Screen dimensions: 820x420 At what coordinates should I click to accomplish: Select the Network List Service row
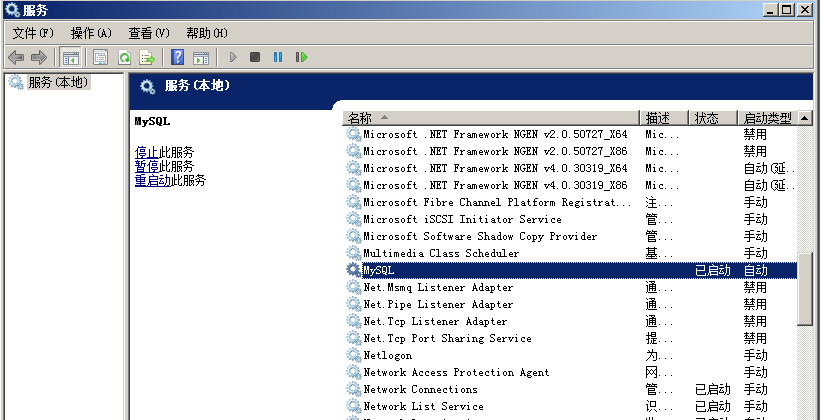(x=571, y=406)
